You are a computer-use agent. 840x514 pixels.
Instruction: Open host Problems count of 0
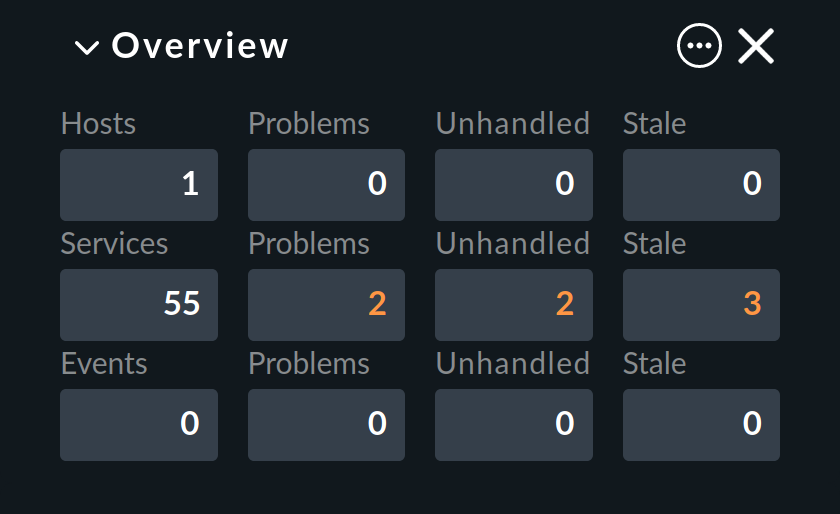click(326, 185)
